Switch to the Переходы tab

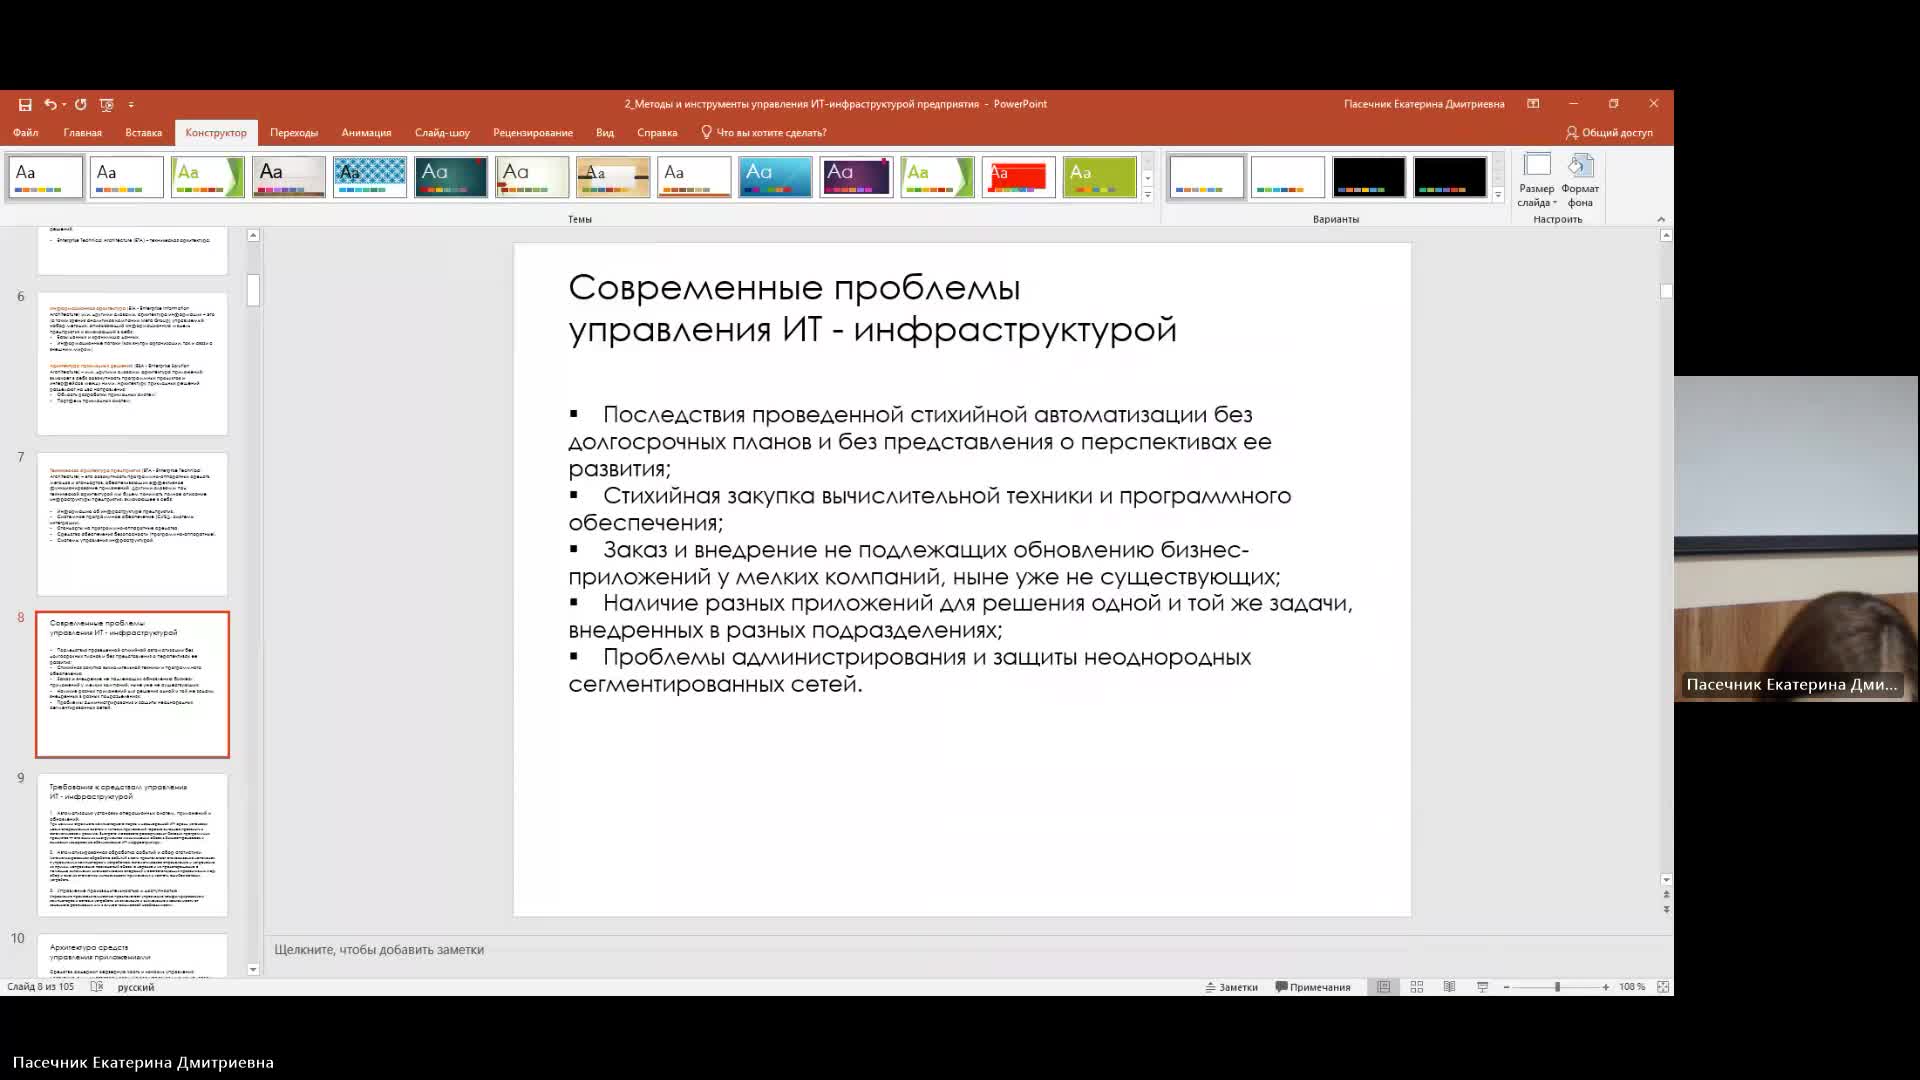pyautogui.click(x=294, y=133)
